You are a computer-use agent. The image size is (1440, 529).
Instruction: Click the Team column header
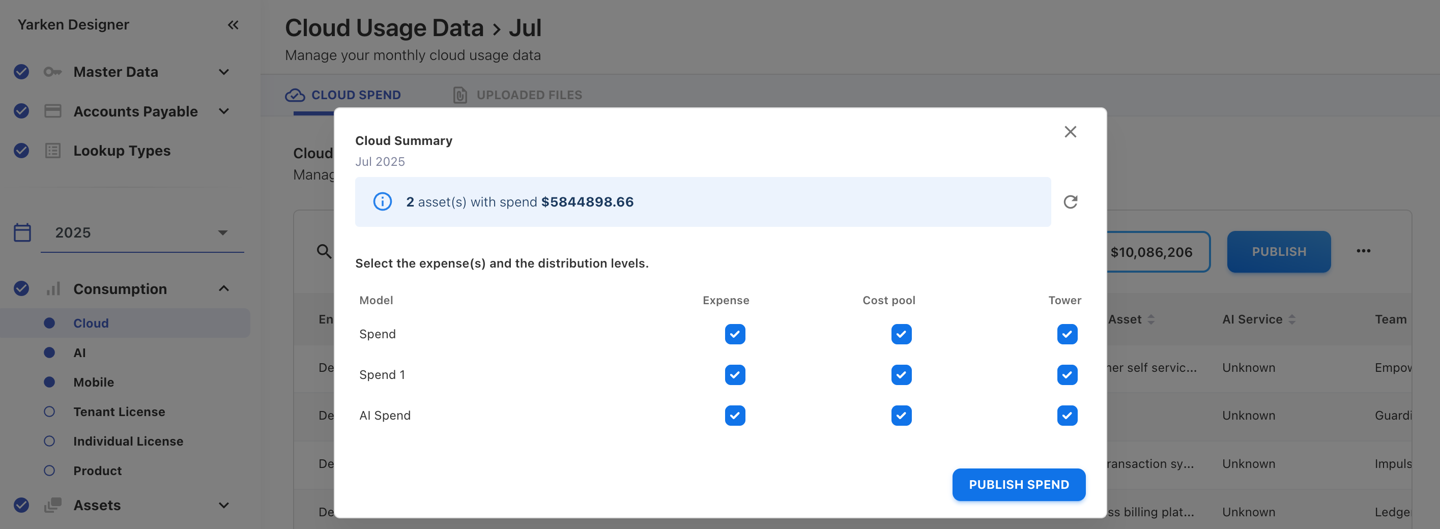[1391, 320]
